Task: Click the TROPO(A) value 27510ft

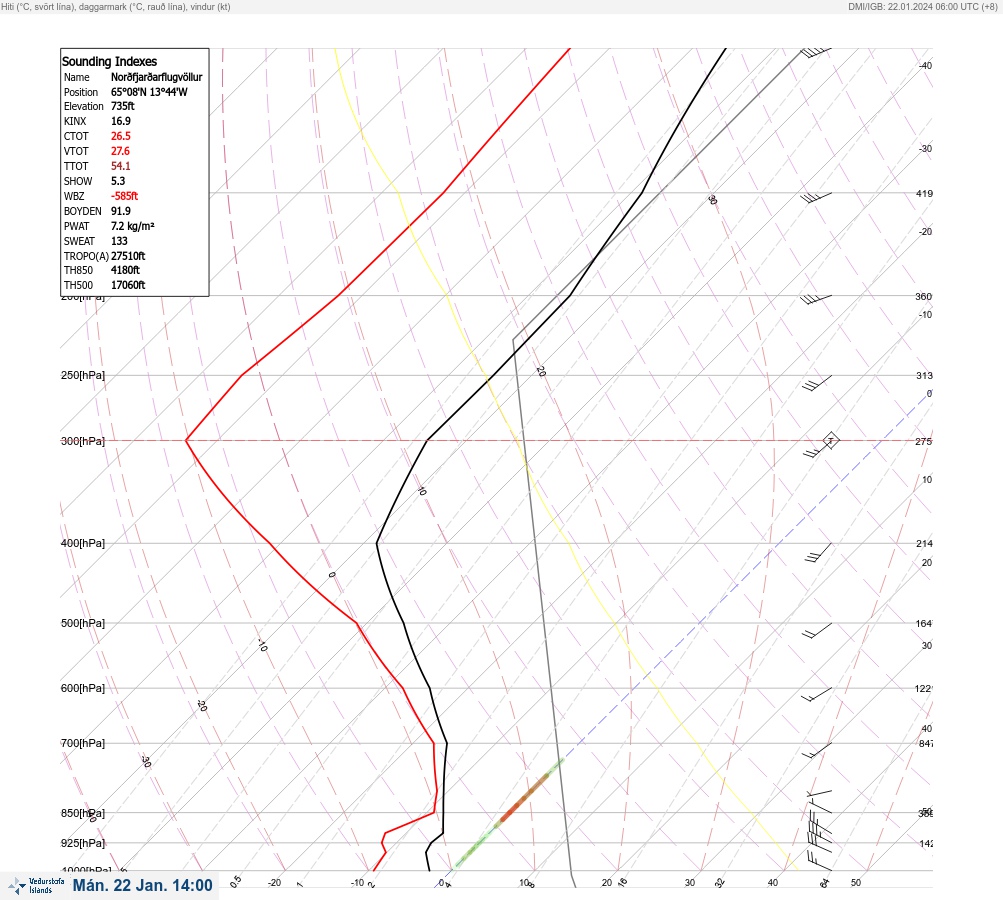Action: 128,256
